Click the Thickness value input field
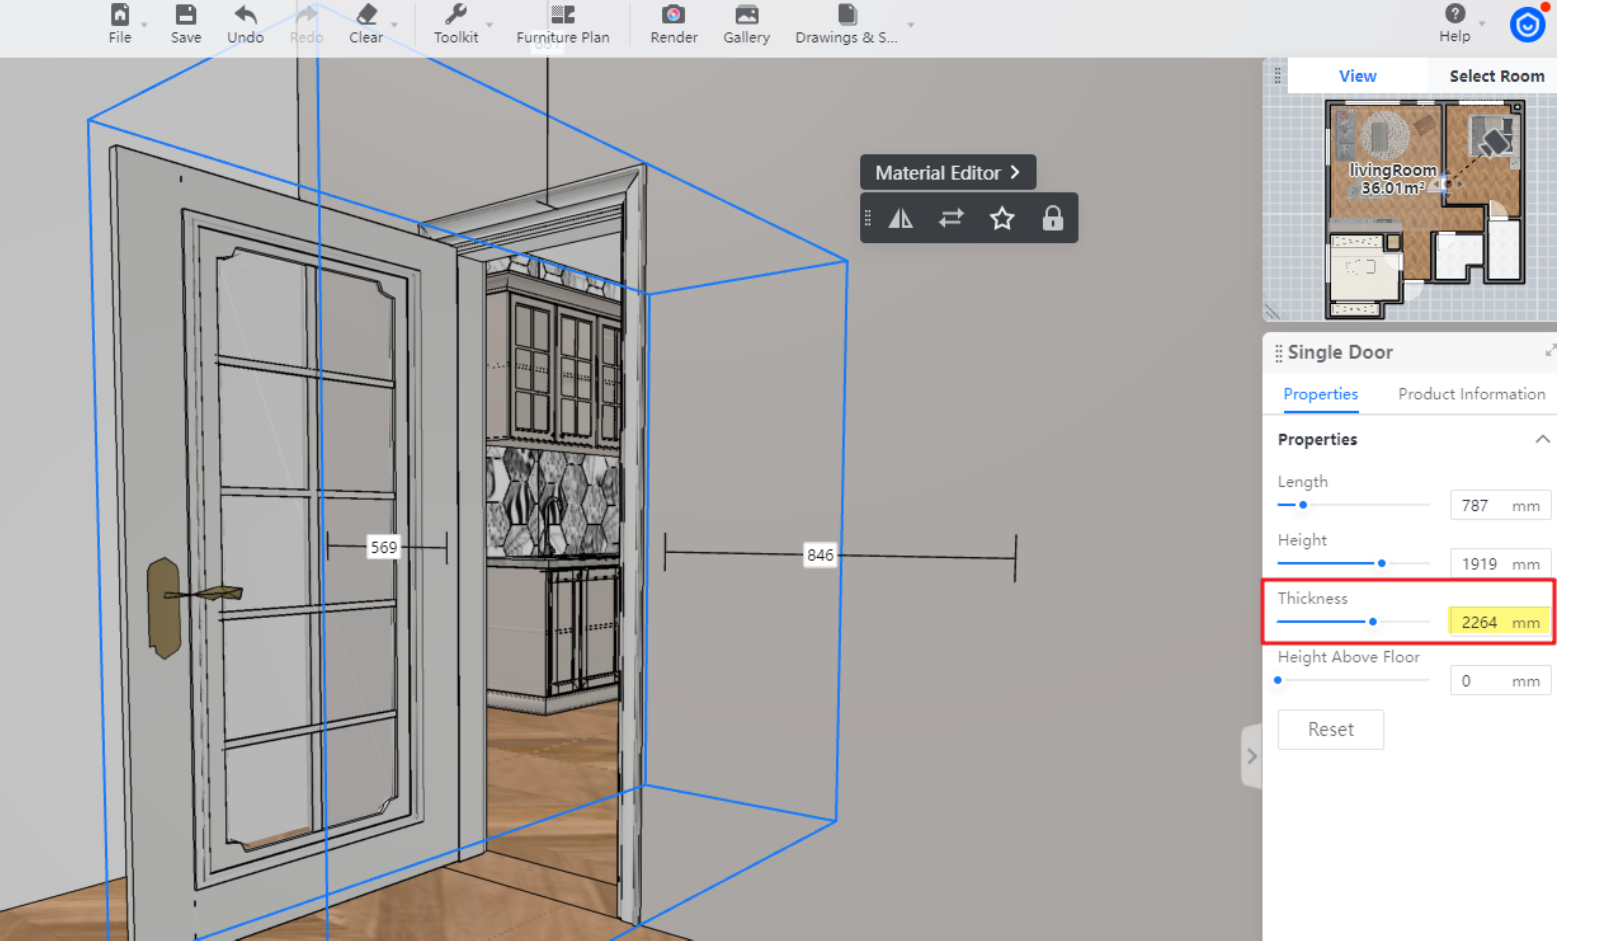The image size is (1615, 950). pyautogui.click(x=1482, y=622)
